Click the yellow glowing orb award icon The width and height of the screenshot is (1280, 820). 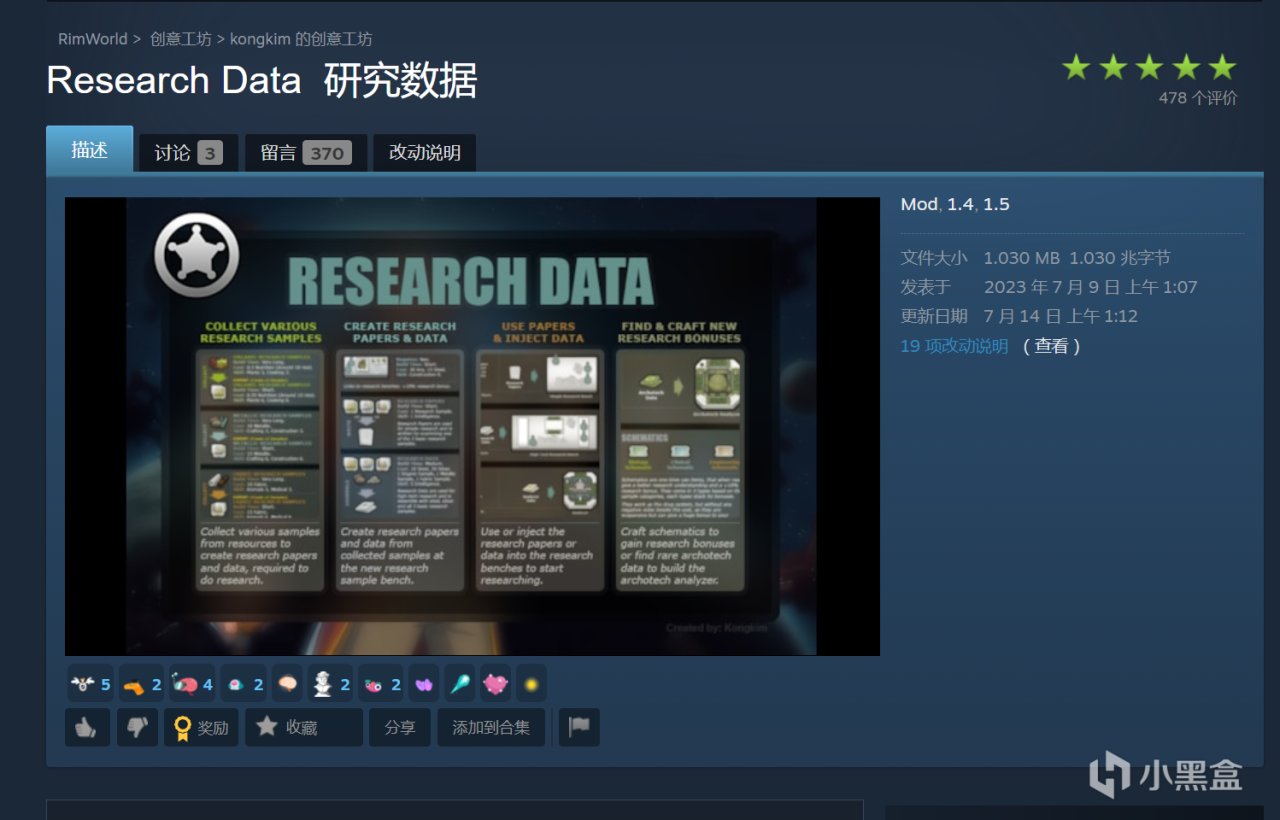532,684
